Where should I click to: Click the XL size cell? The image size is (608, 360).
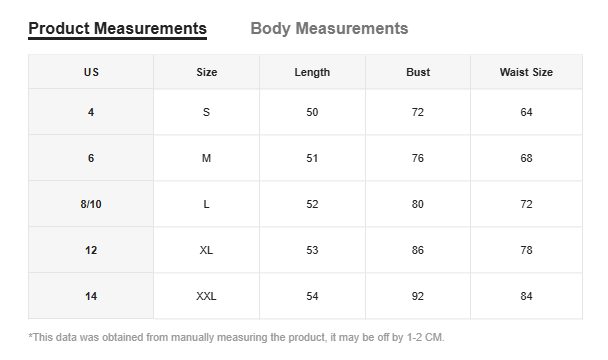206,250
